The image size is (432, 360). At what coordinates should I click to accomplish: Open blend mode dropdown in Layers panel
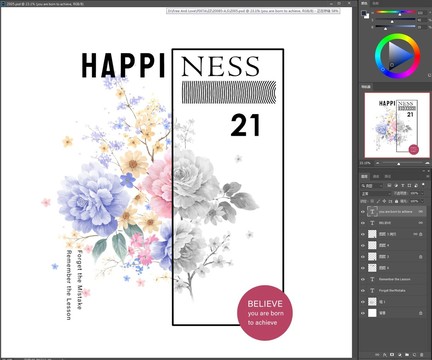[x=376, y=193]
